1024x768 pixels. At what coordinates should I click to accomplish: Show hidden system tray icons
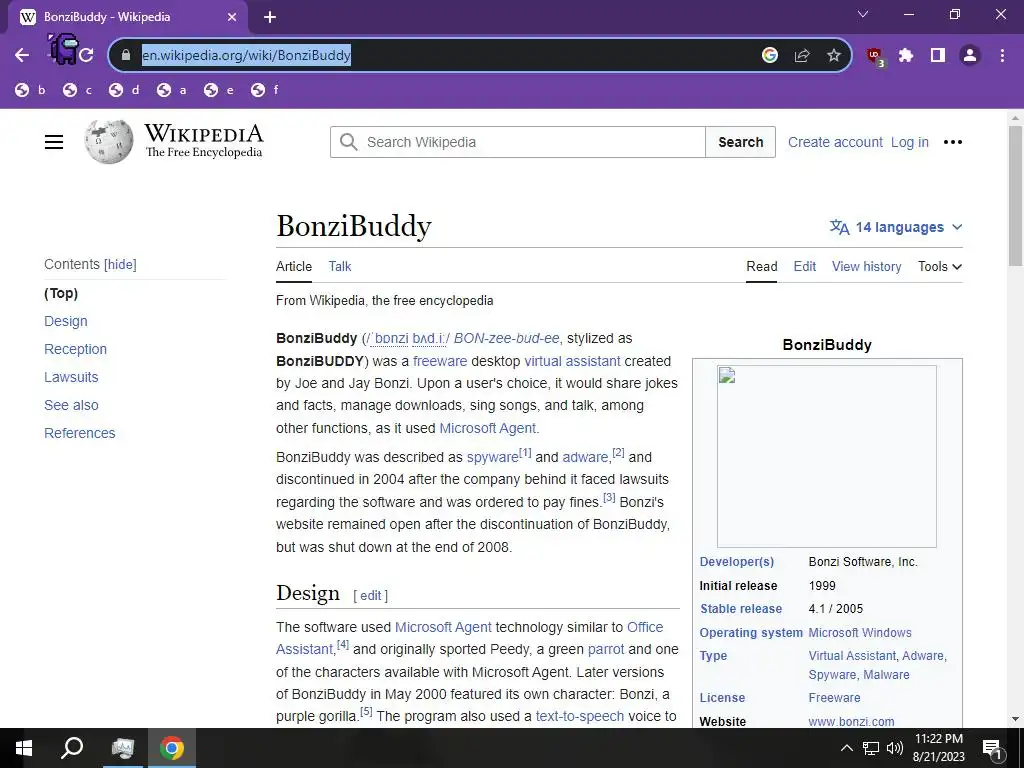[x=846, y=748]
